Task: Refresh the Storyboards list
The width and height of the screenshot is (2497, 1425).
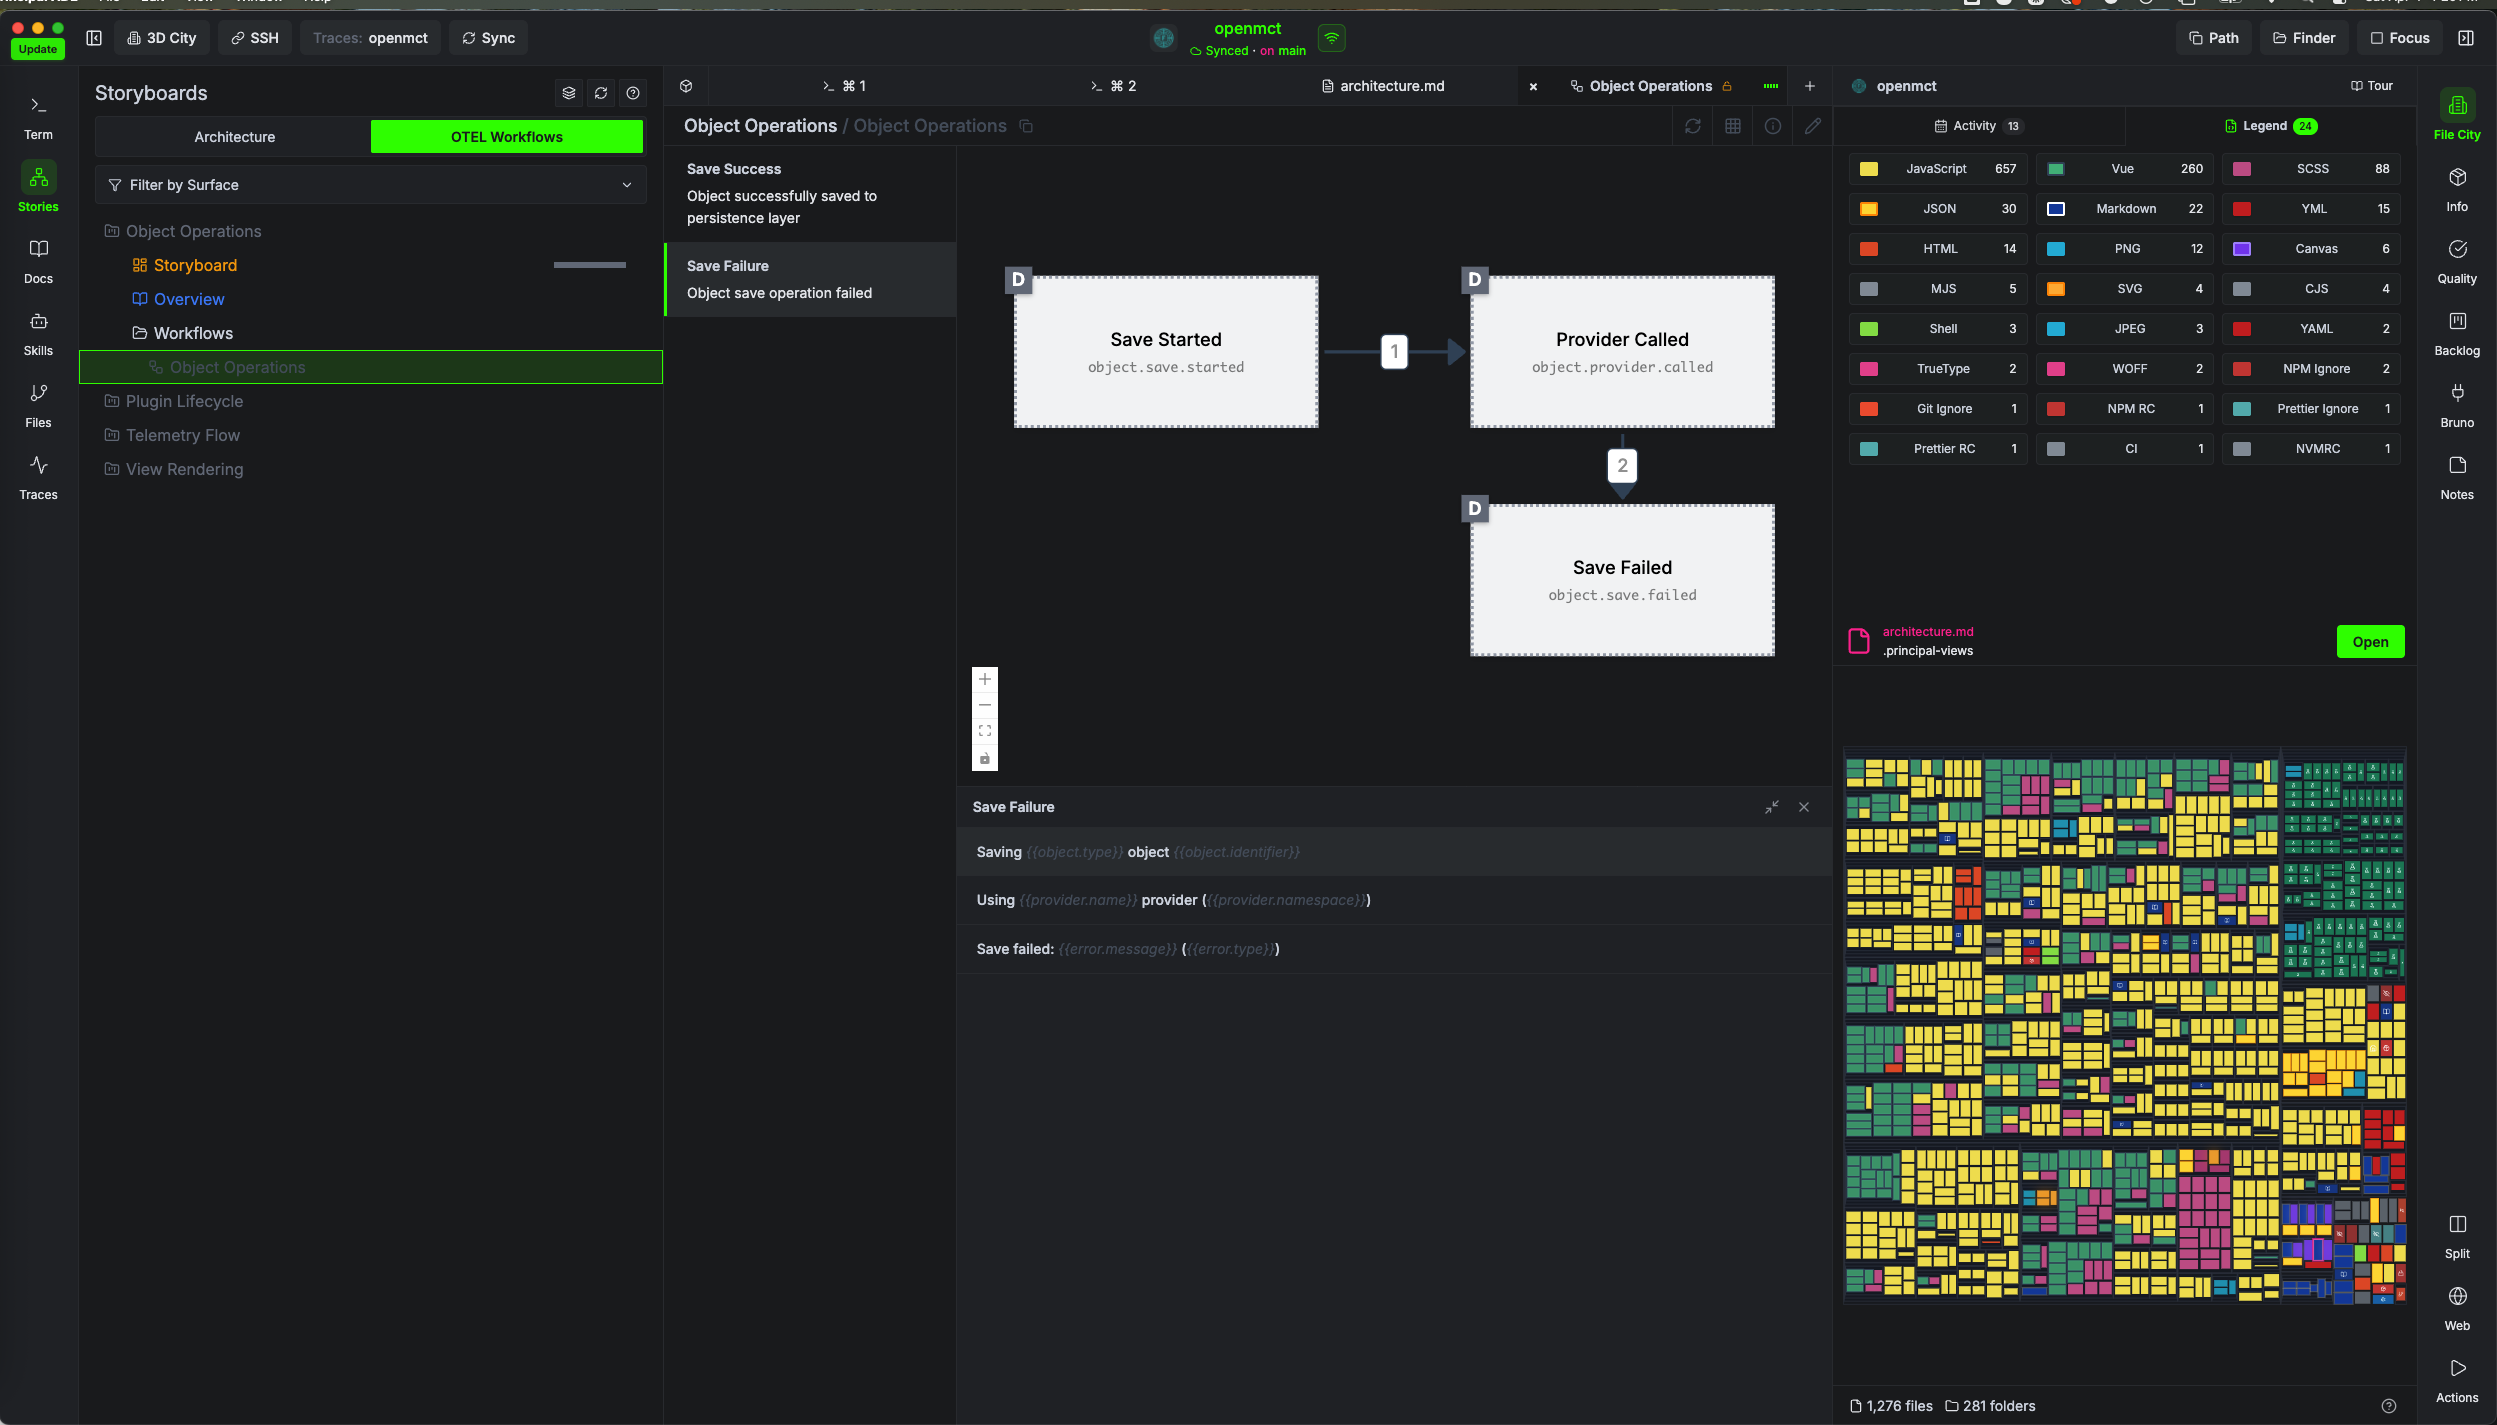Action: (601, 93)
